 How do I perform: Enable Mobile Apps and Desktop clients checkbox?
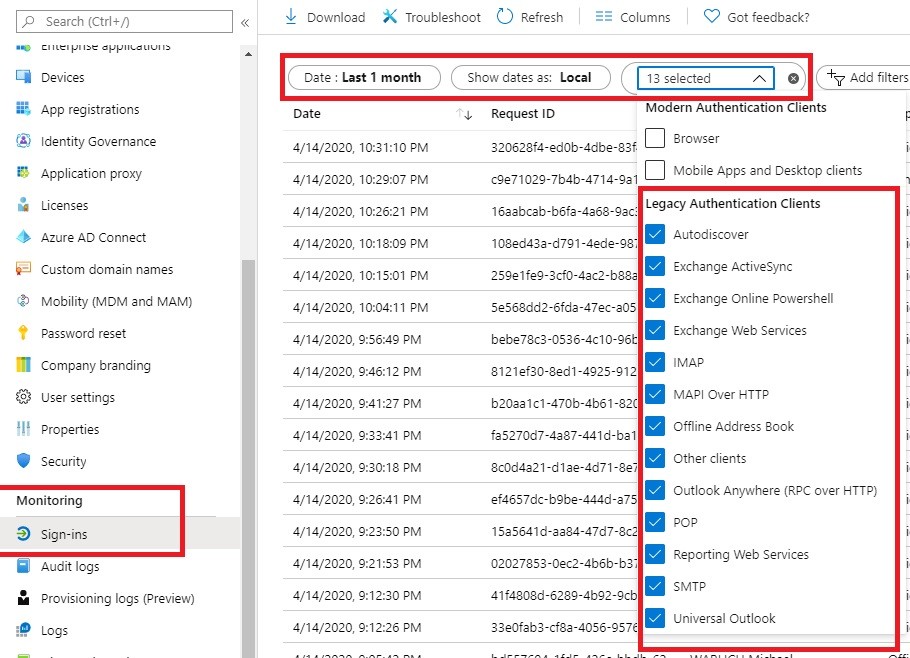click(655, 171)
